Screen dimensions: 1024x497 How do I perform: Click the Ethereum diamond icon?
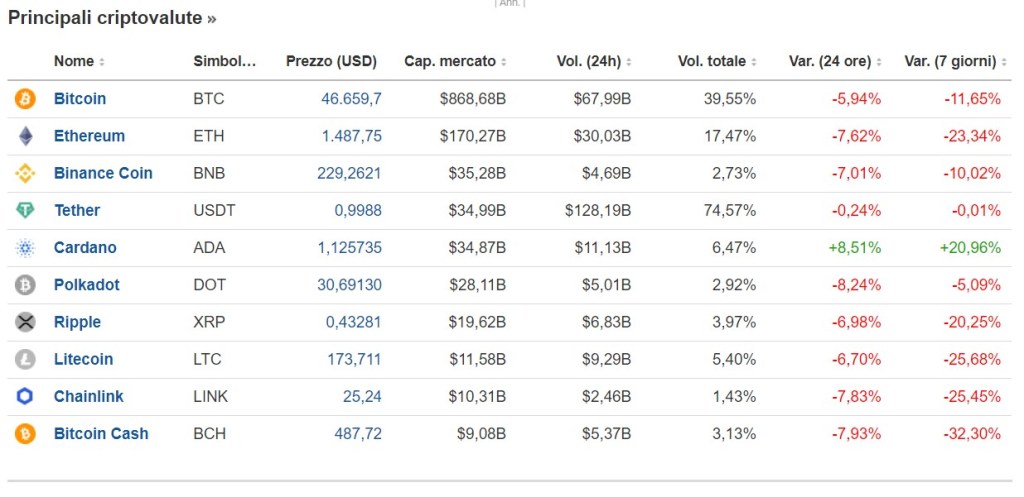tap(25, 136)
